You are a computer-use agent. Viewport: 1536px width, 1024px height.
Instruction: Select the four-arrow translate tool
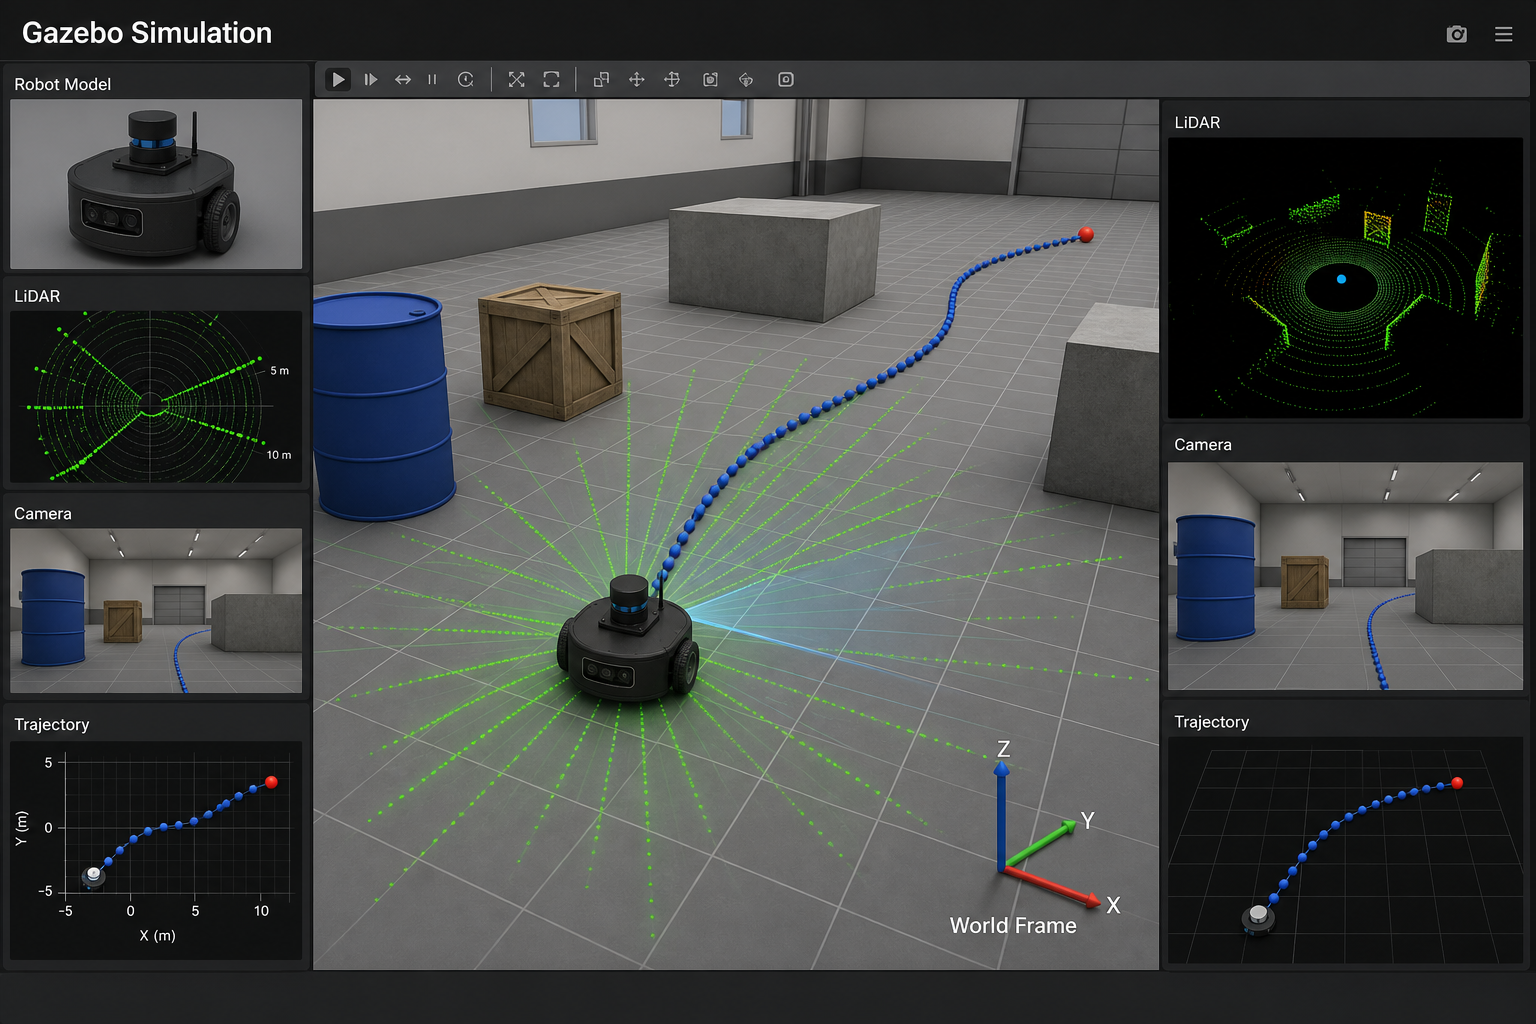tap(636, 79)
